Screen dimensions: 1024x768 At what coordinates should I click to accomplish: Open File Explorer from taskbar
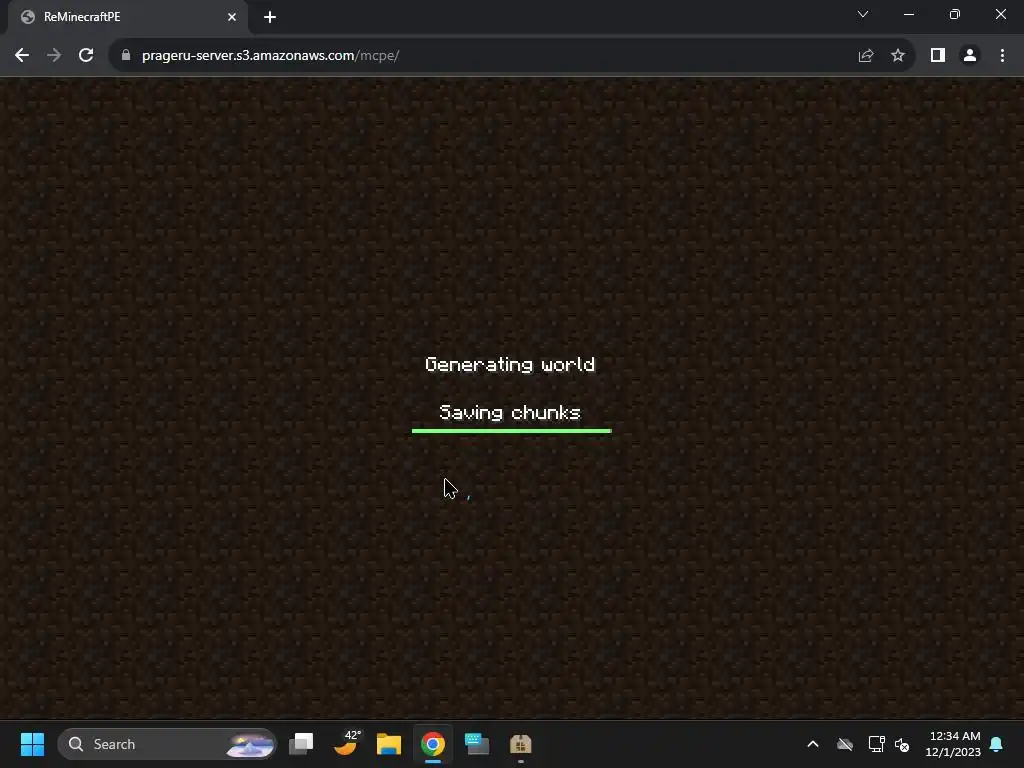pyautogui.click(x=389, y=744)
